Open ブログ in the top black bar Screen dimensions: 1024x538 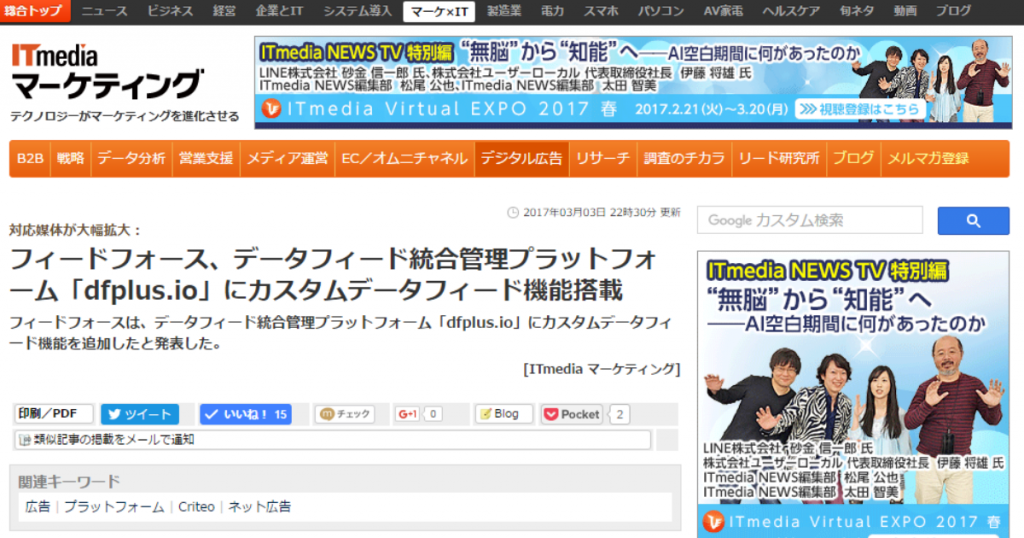[953, 11]
